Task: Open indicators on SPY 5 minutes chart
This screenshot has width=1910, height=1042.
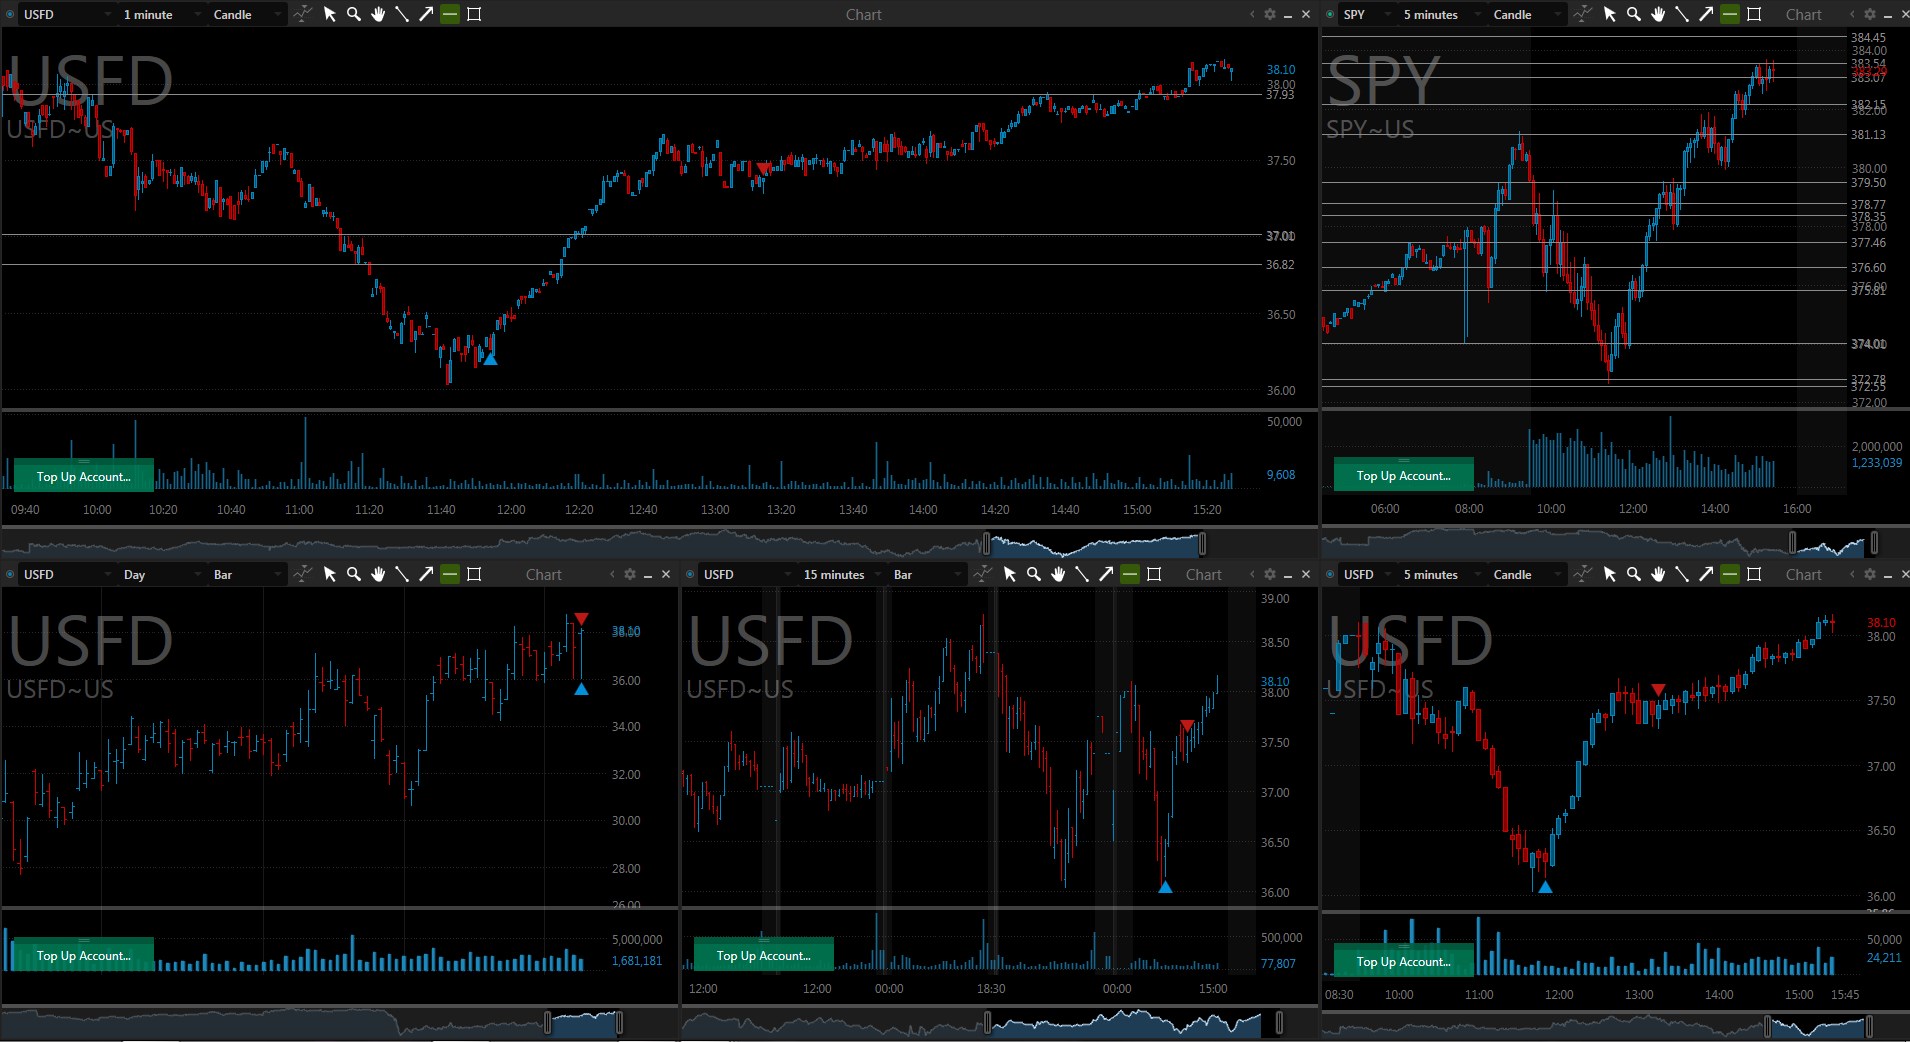Action: coord(1582,14)
